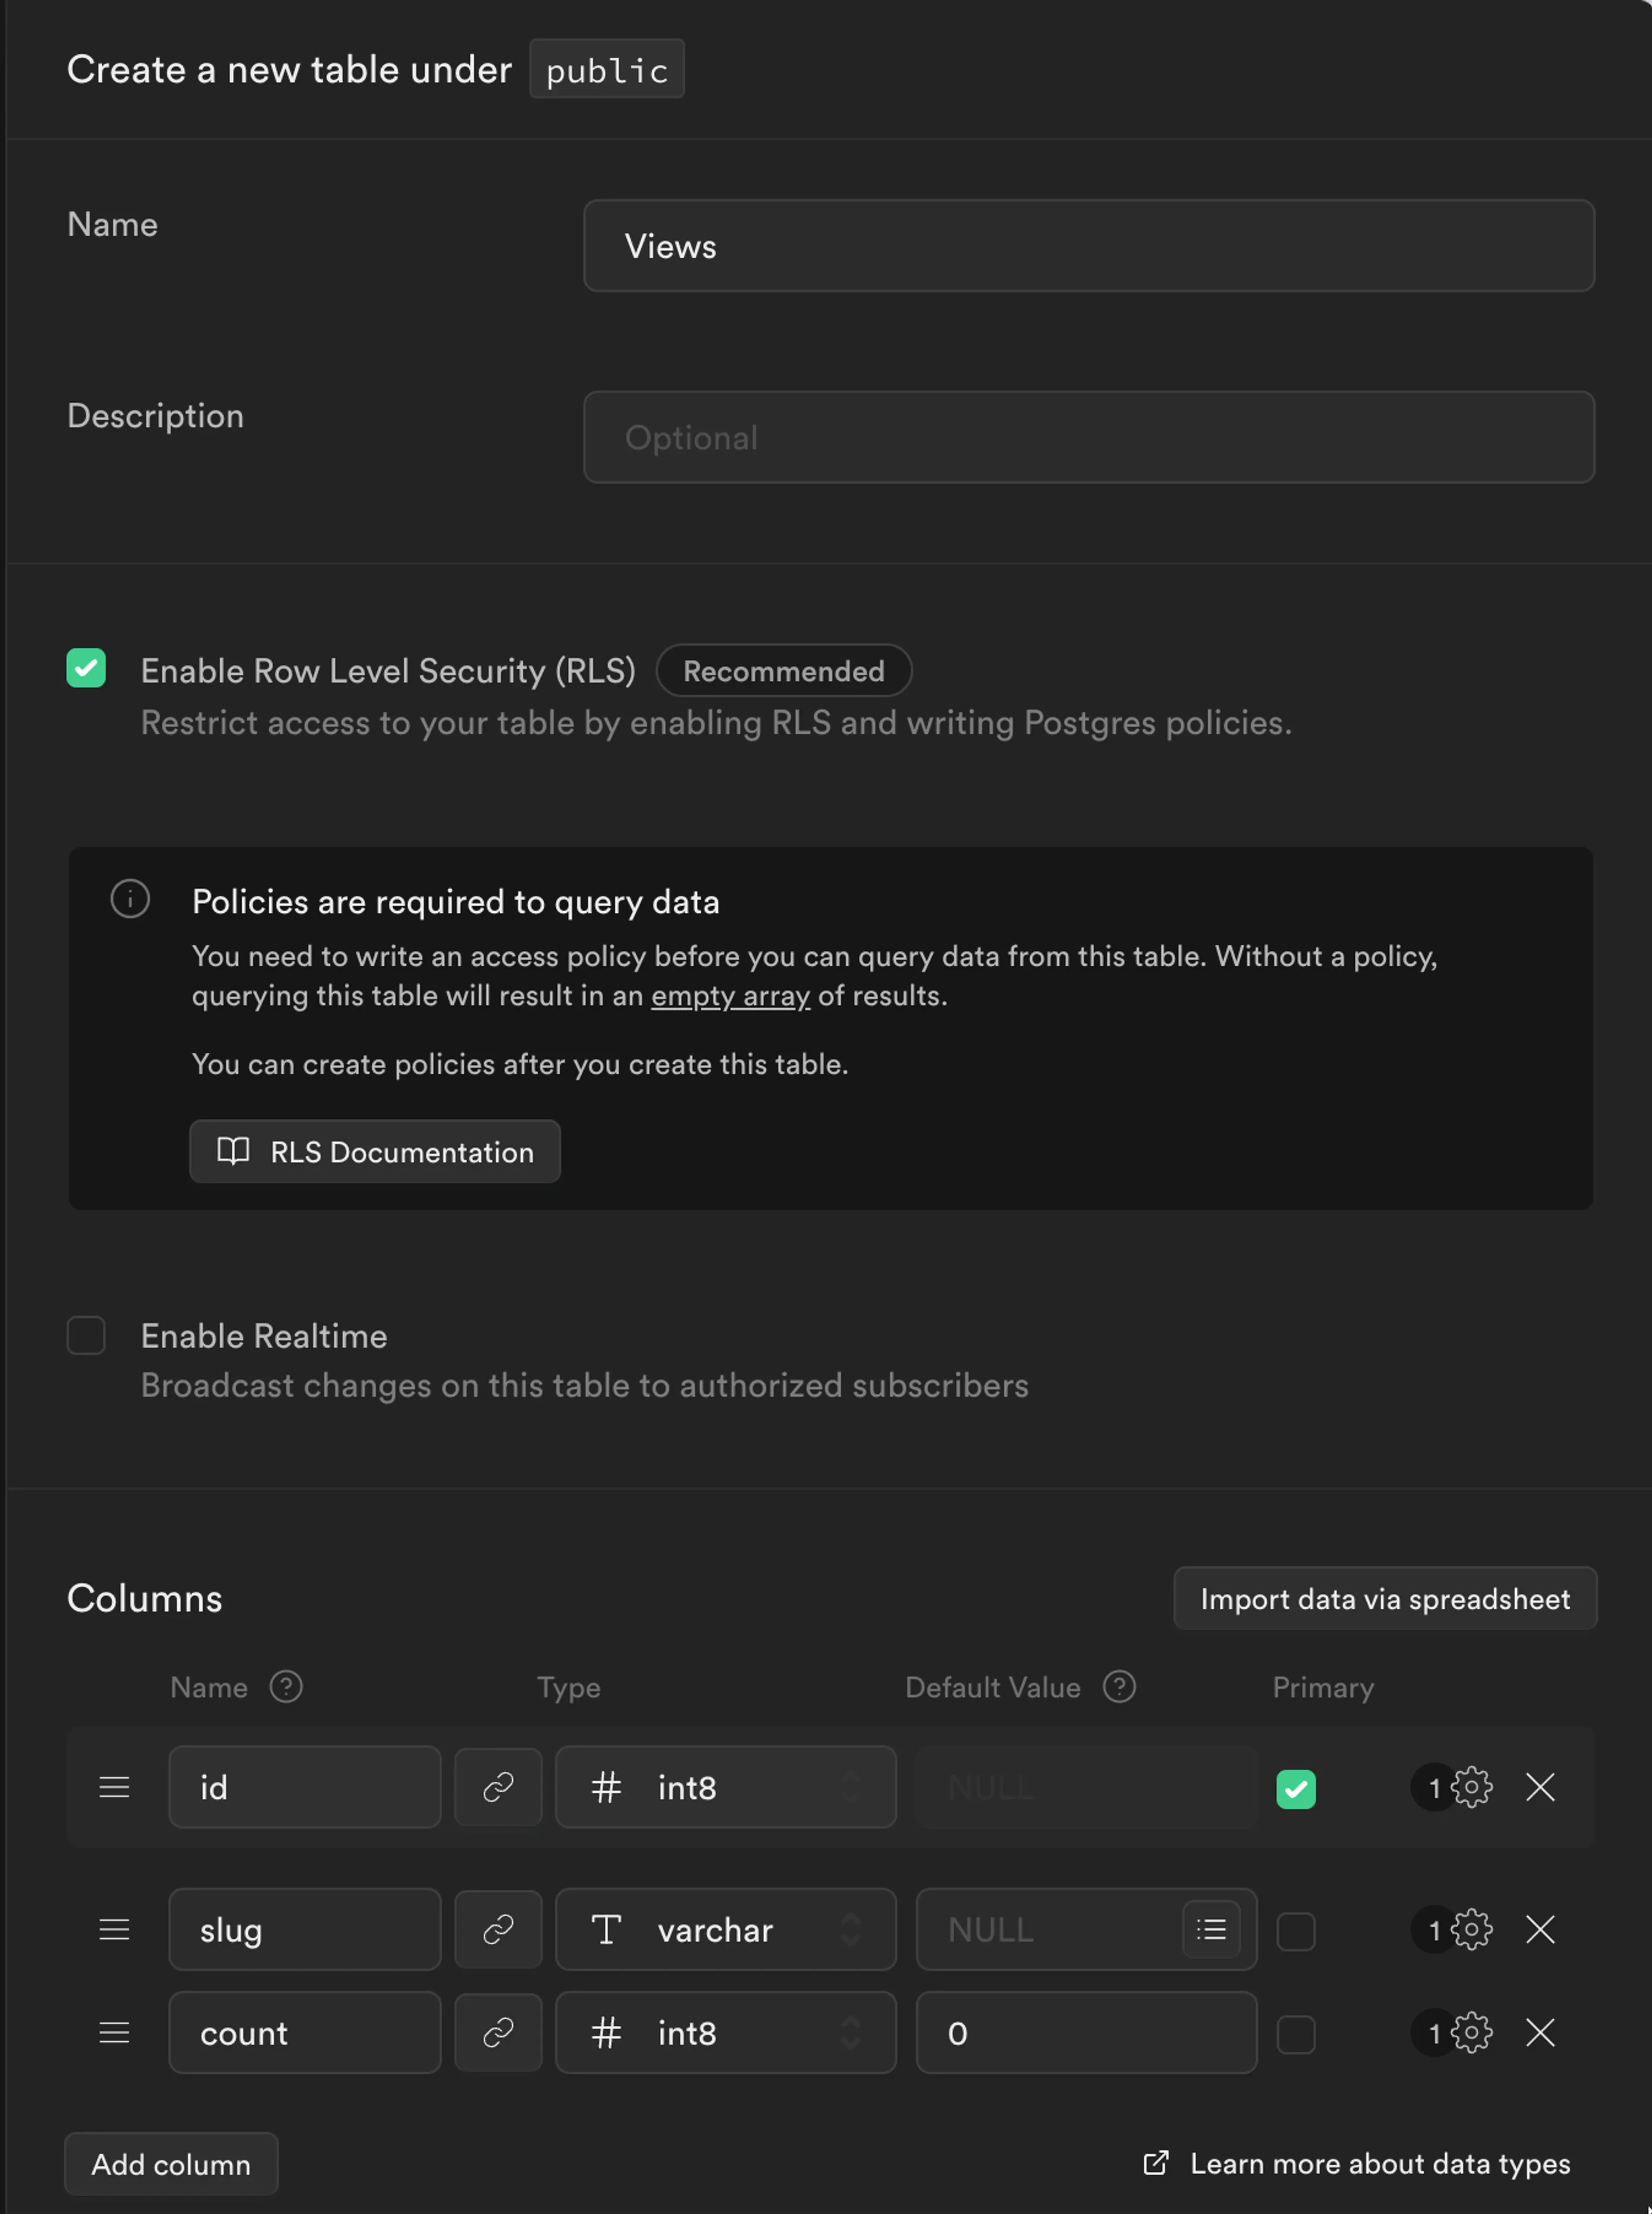Open settings gear for slug column

[x=1471, y=1929]
